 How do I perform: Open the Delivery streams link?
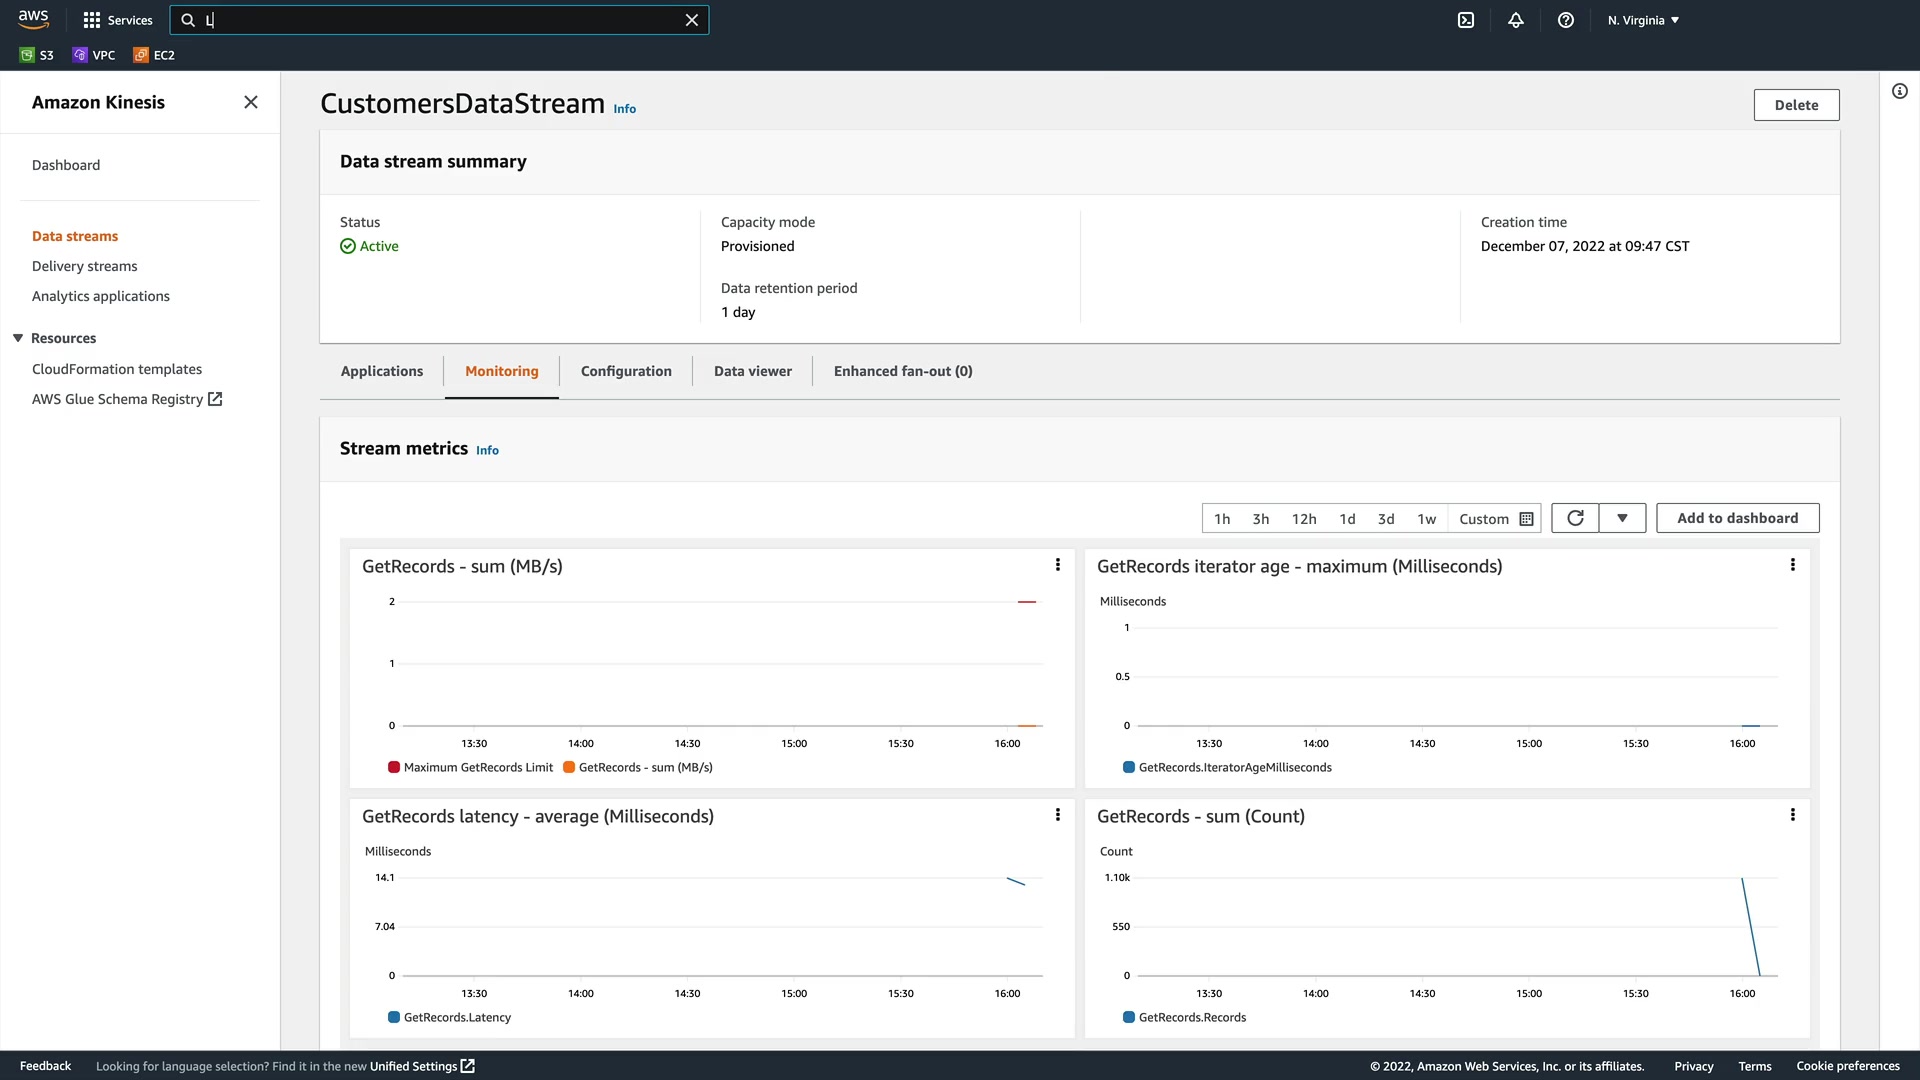(85, 266)
